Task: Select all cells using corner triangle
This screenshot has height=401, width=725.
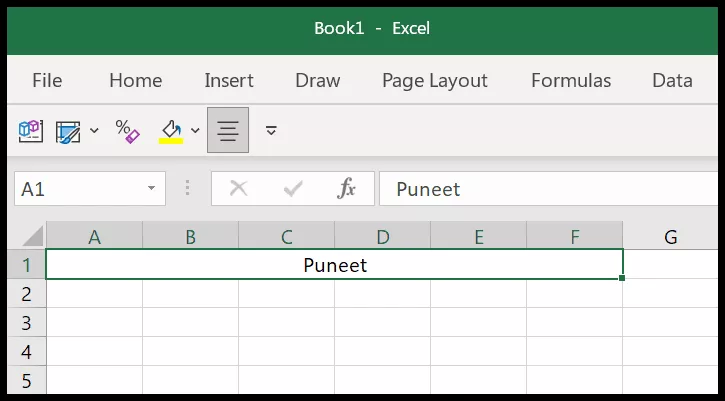Action: 32,236
